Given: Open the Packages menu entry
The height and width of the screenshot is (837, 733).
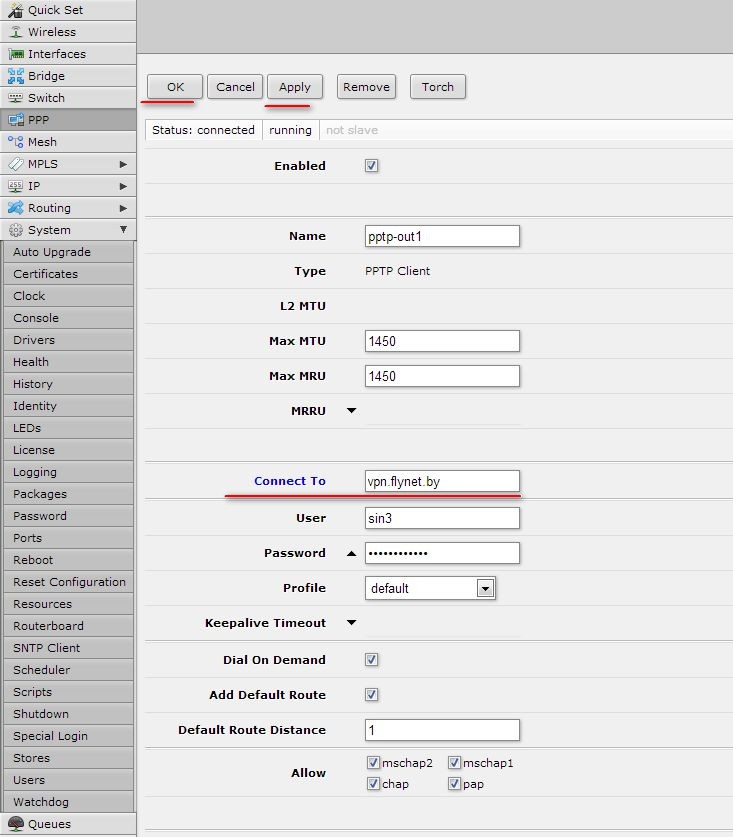Looking at the screenshot, I should [x=68, y=494].
